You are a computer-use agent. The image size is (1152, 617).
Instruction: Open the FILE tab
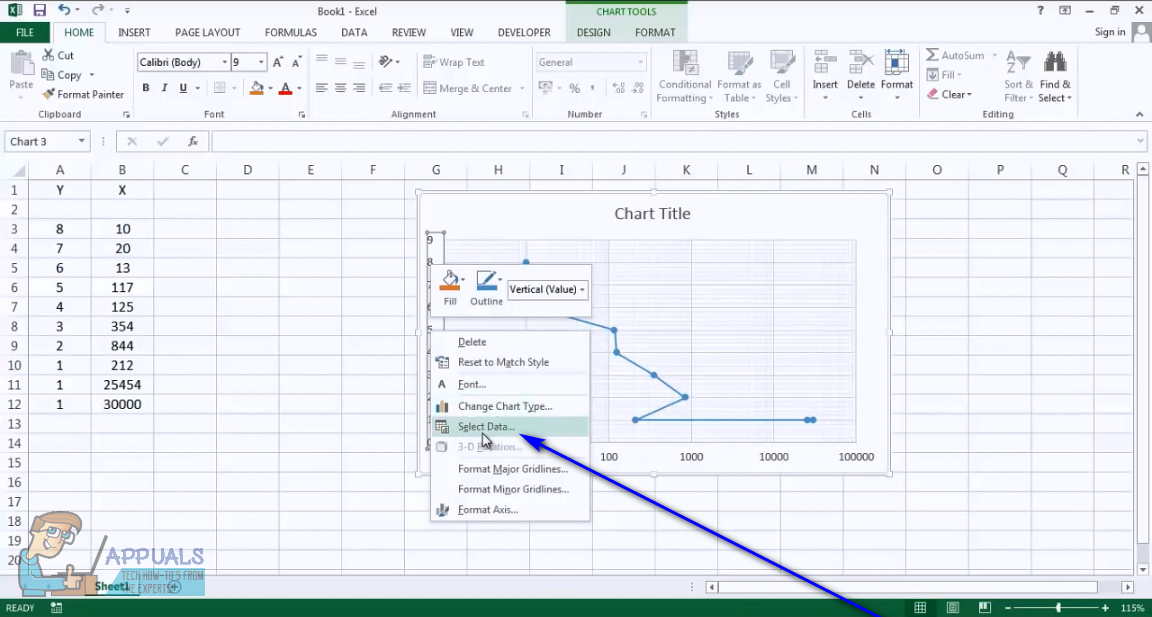tap(25, 32)
